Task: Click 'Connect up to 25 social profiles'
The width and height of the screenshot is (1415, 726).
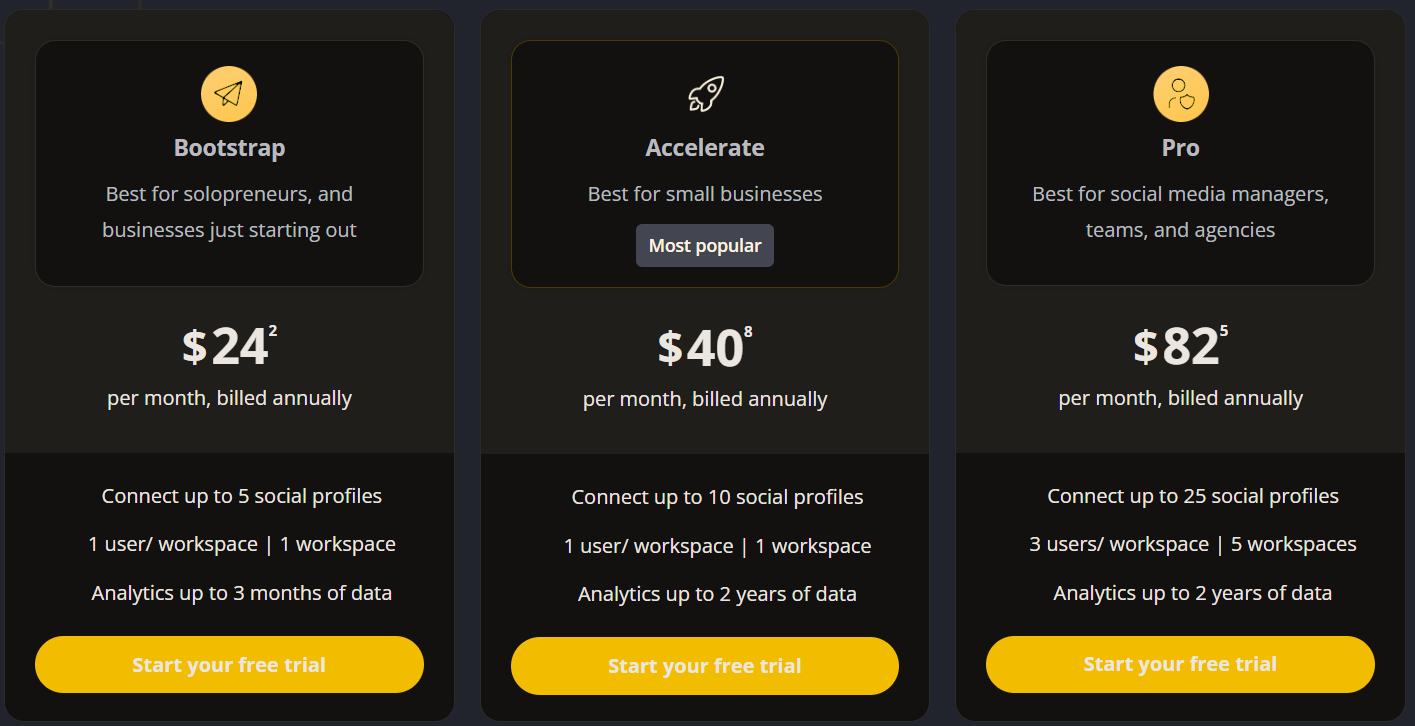Action: point(1193,496)
